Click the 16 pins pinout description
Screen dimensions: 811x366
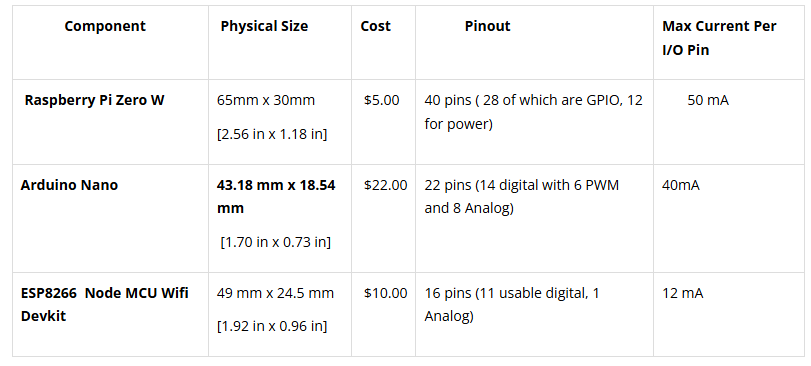[512, 304]
